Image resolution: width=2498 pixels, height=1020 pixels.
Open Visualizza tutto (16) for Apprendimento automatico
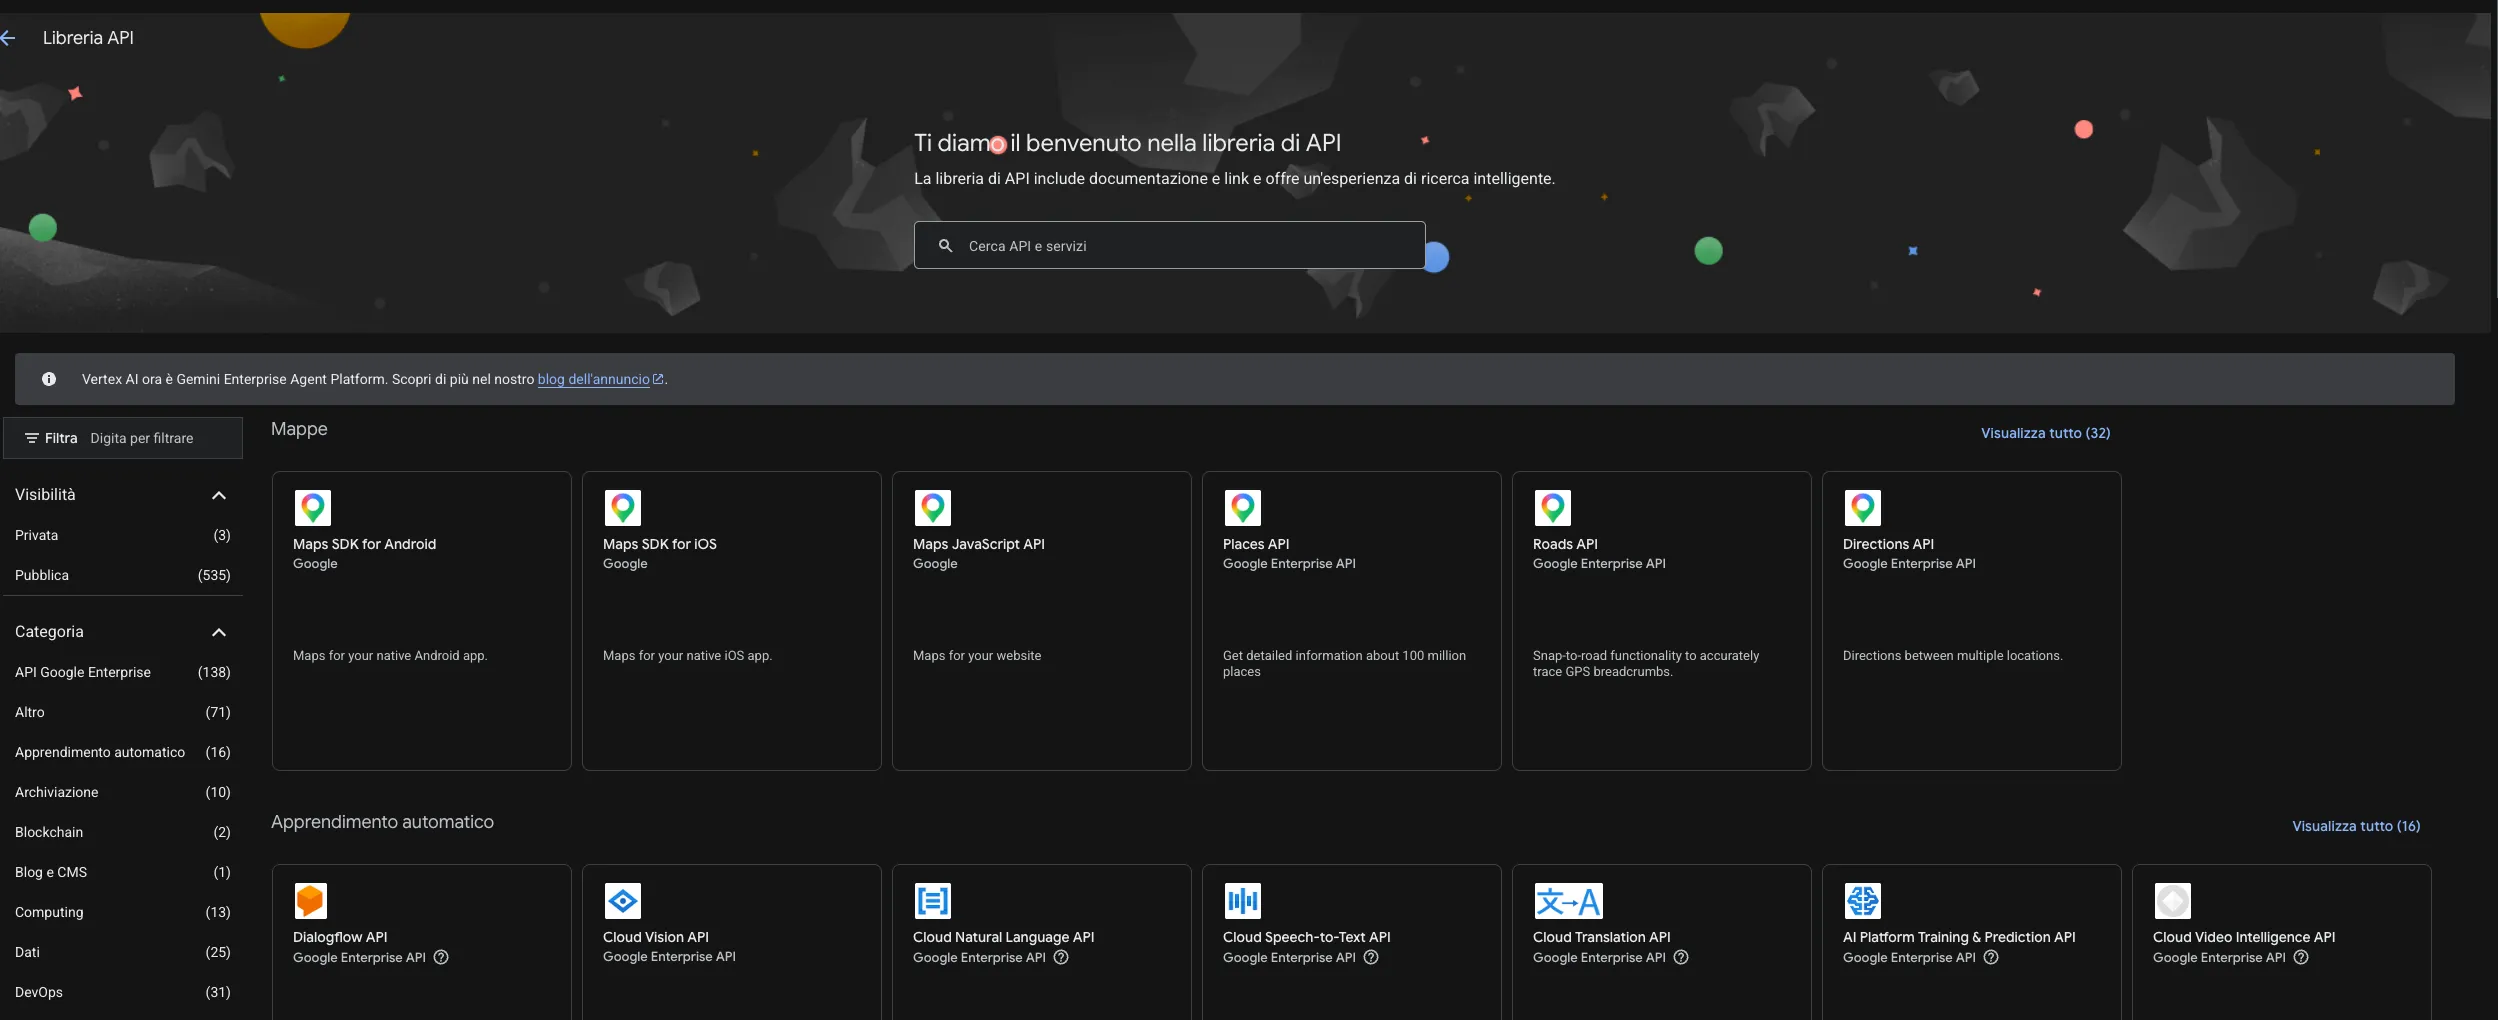pos(2356,826)
